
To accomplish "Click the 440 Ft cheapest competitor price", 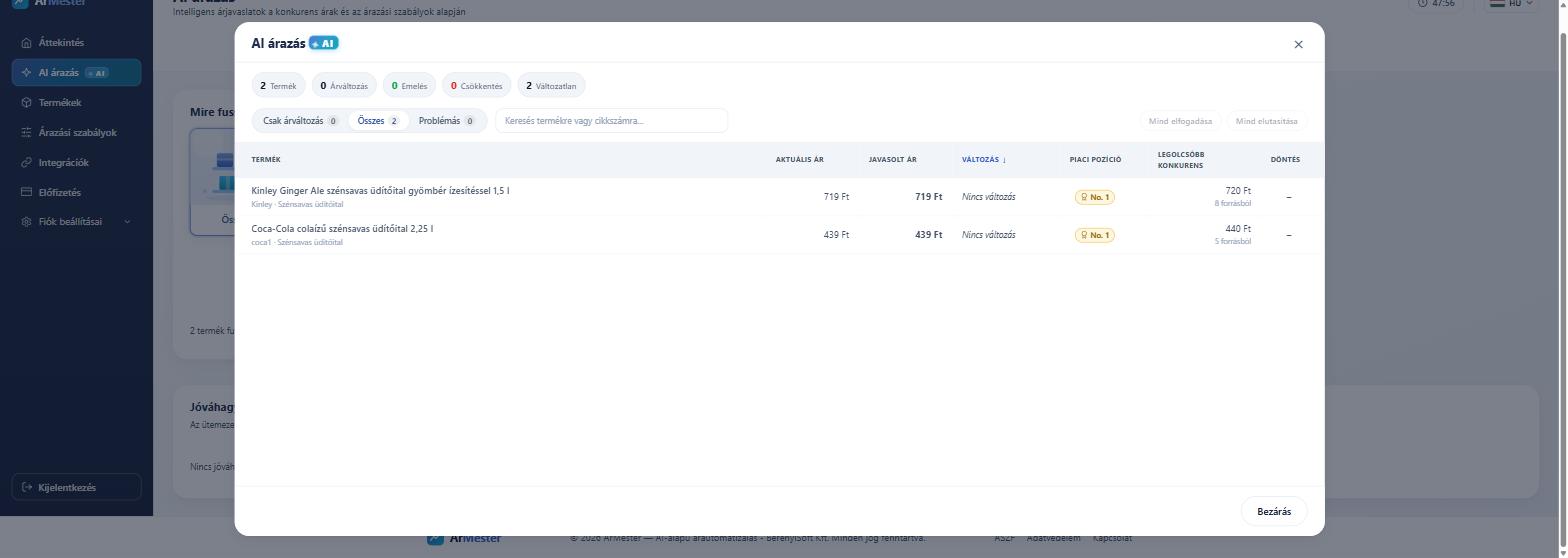I will click(x=1238, y=229).
